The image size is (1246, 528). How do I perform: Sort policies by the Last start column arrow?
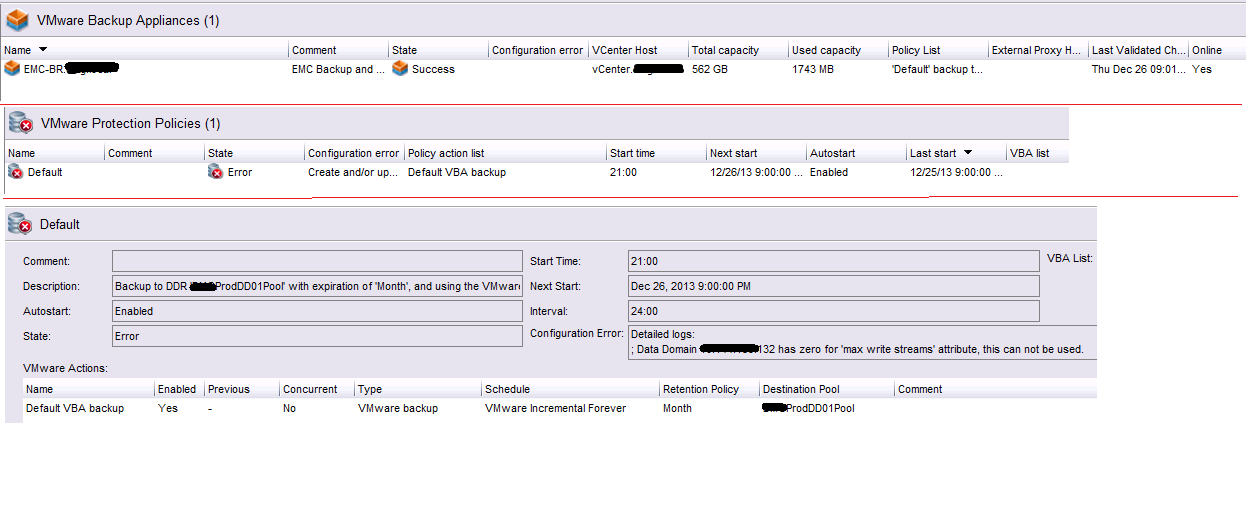click(967, 153)
